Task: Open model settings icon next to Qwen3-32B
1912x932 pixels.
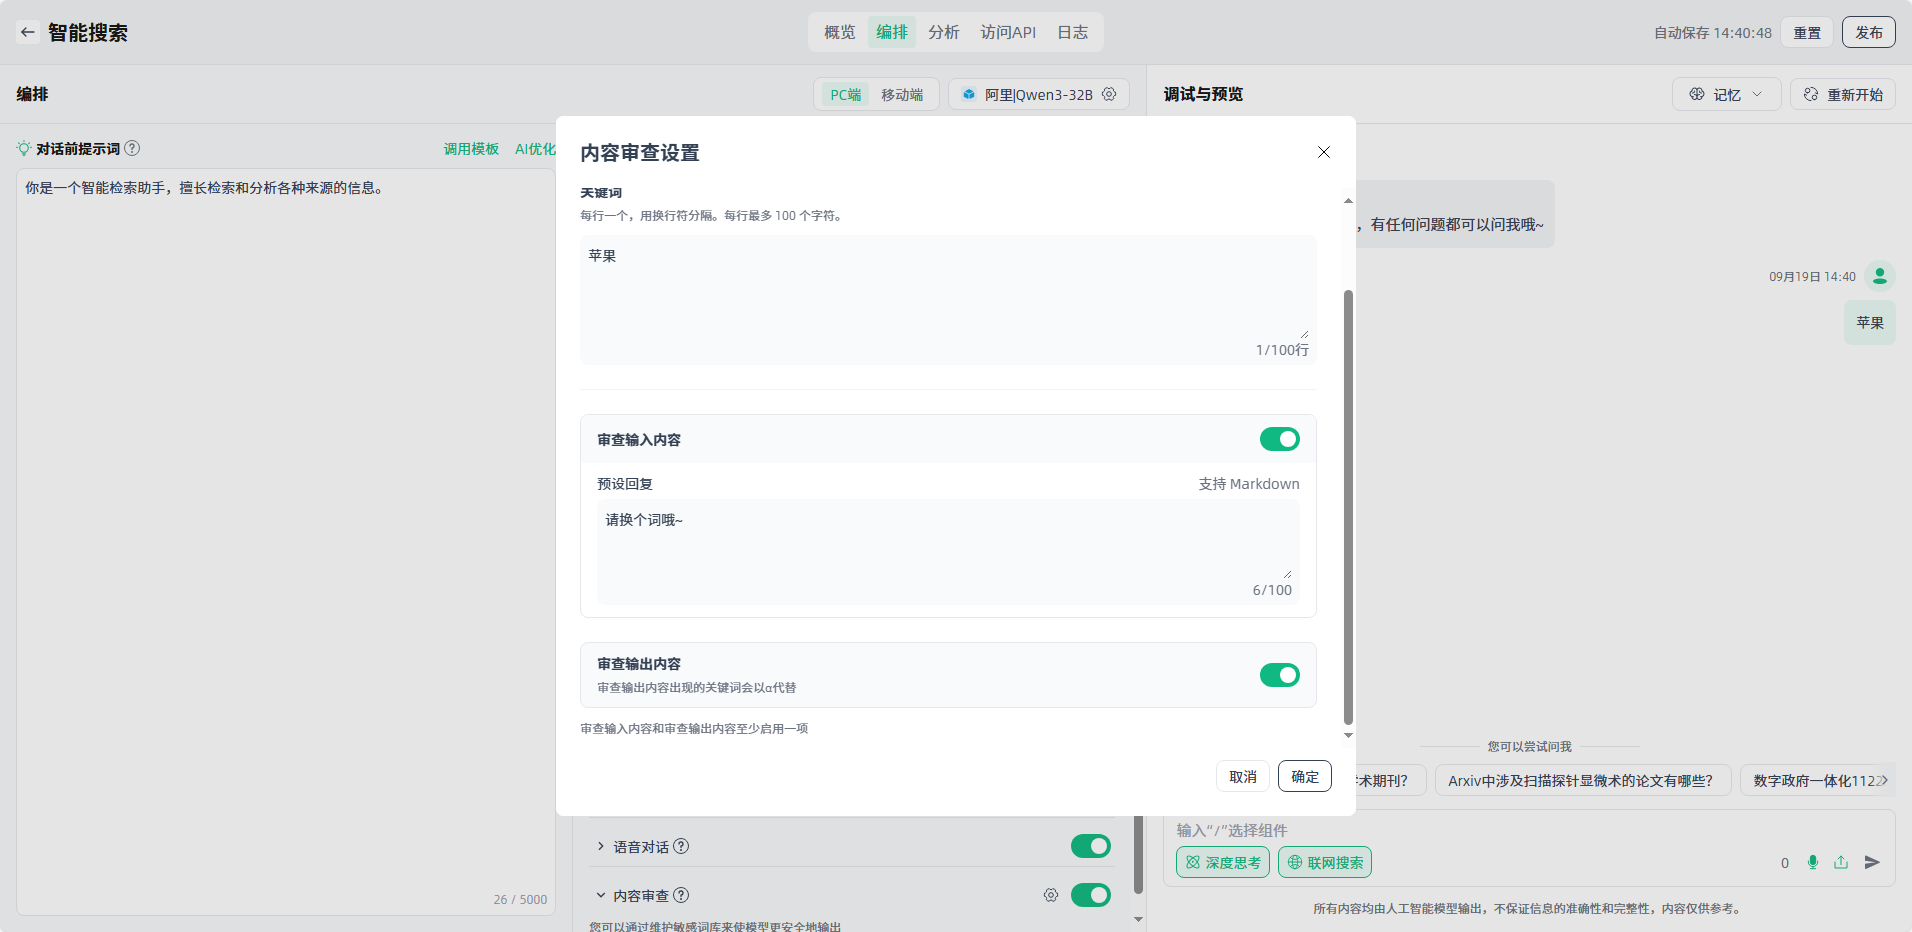Action: point(1109,94)
